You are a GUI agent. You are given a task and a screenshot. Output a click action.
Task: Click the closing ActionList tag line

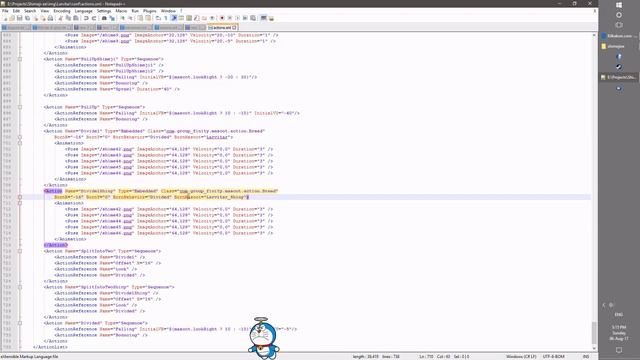51,347
